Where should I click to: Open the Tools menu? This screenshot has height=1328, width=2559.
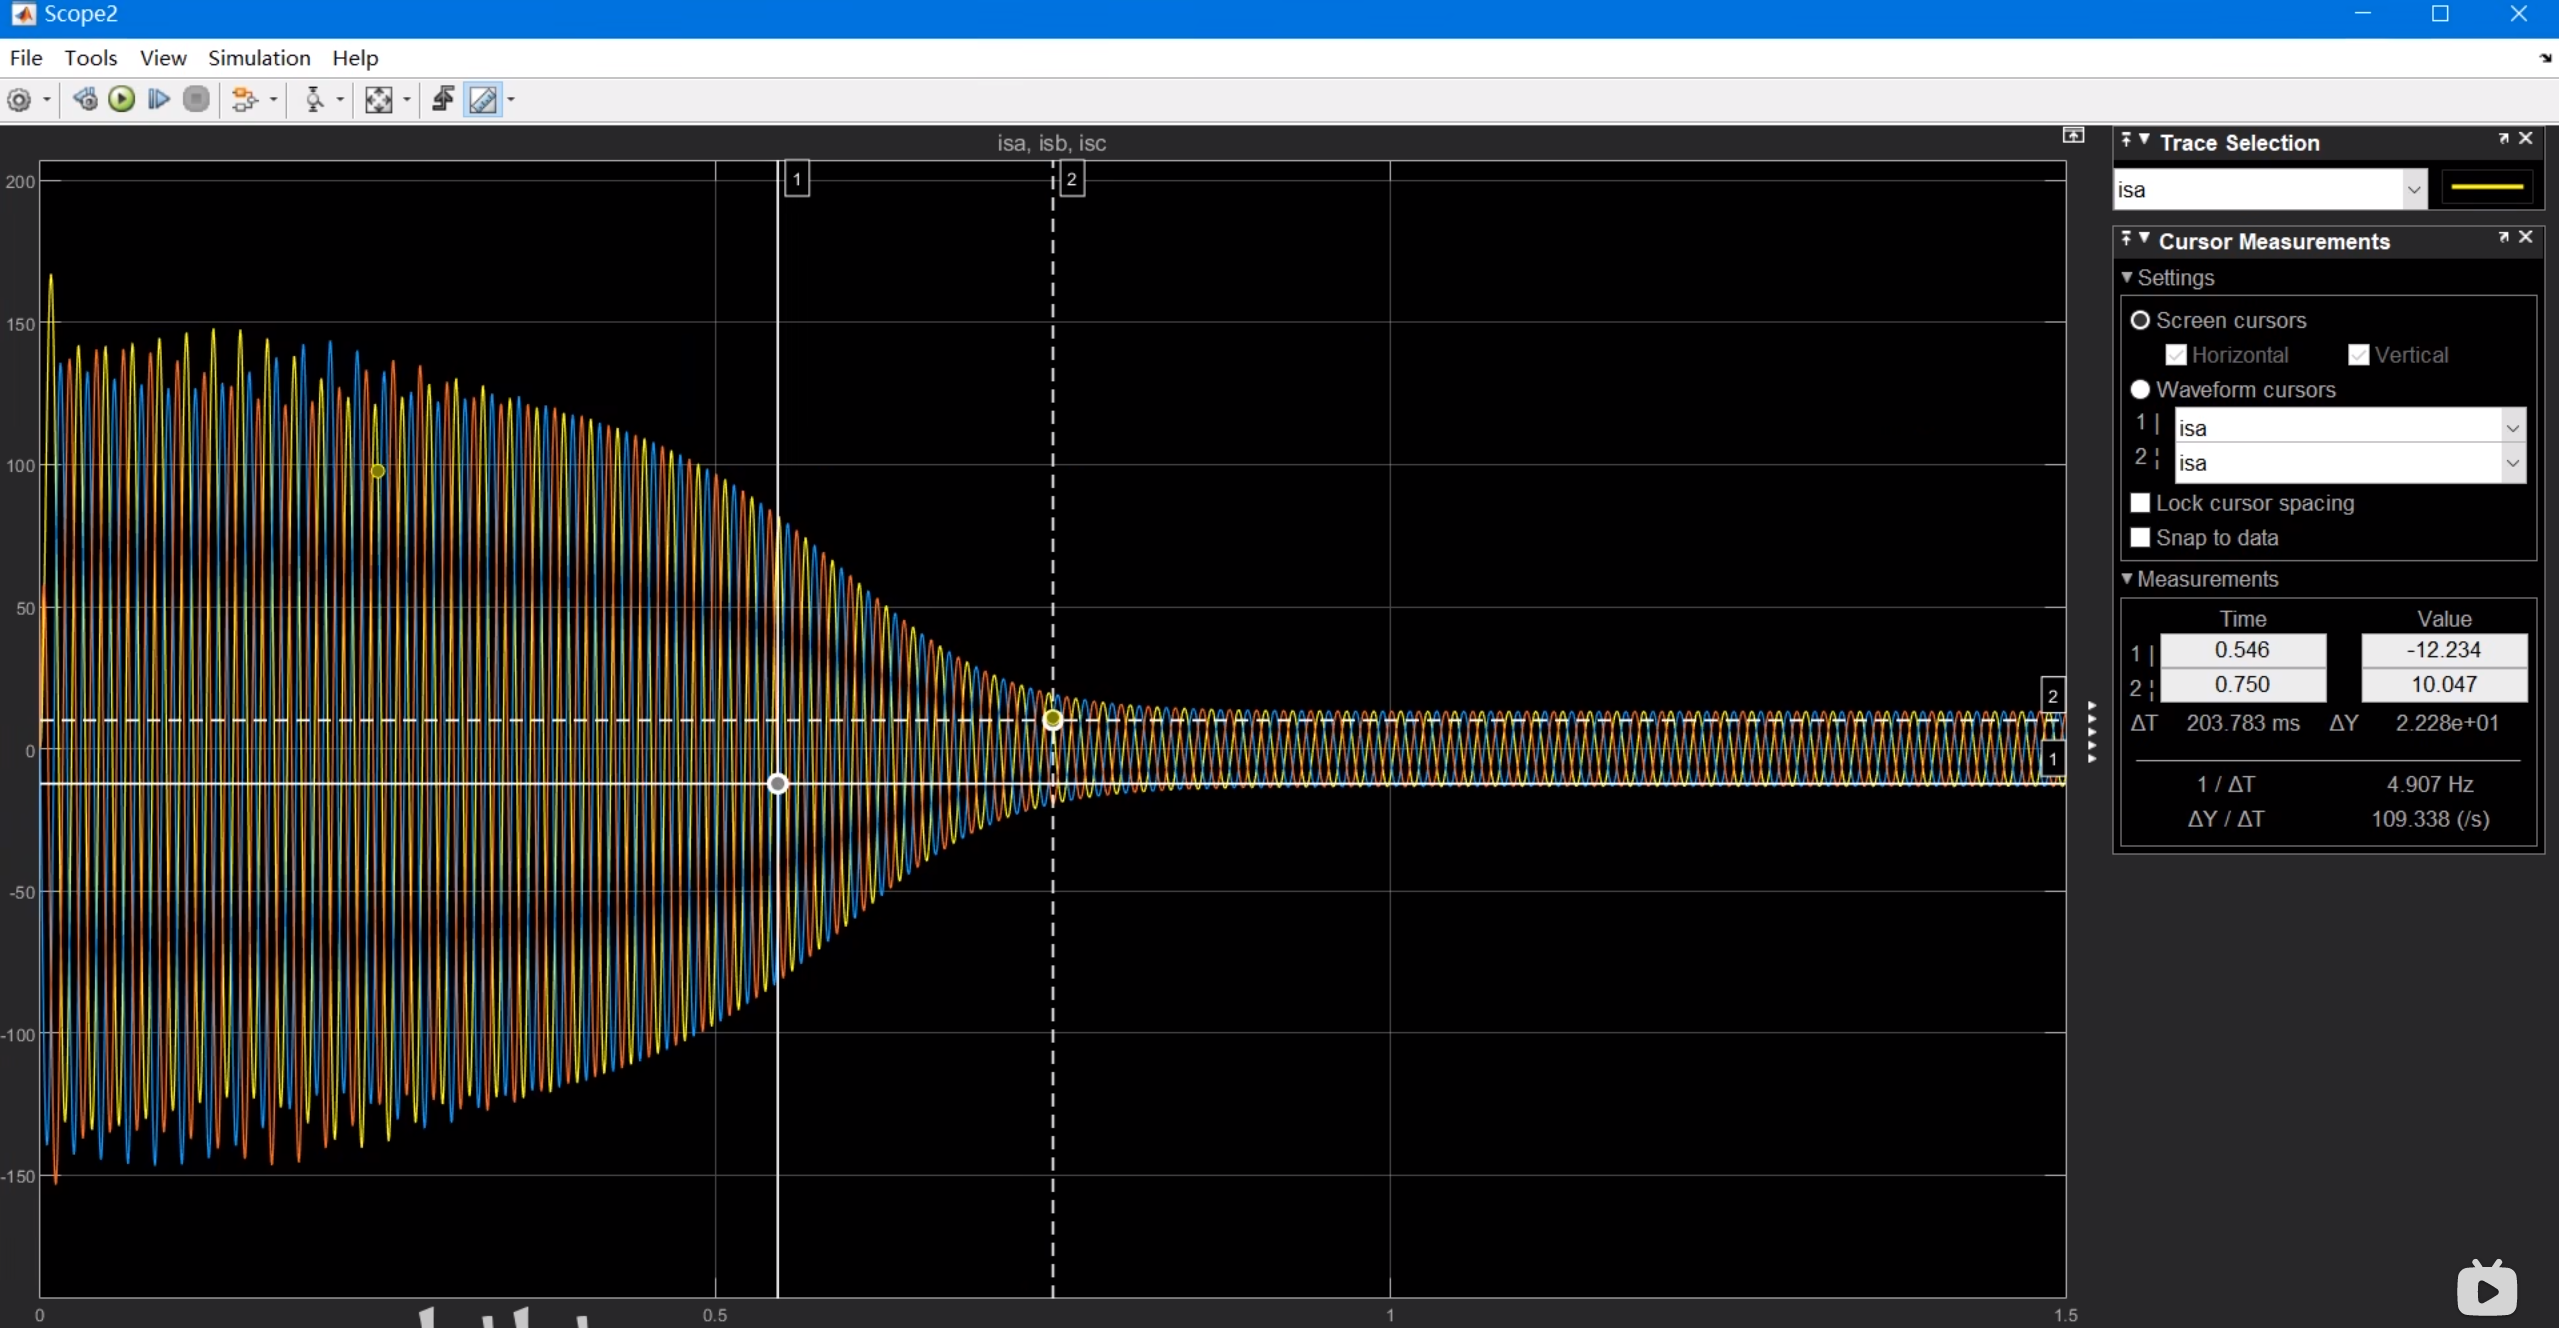(x=90, y=58)
